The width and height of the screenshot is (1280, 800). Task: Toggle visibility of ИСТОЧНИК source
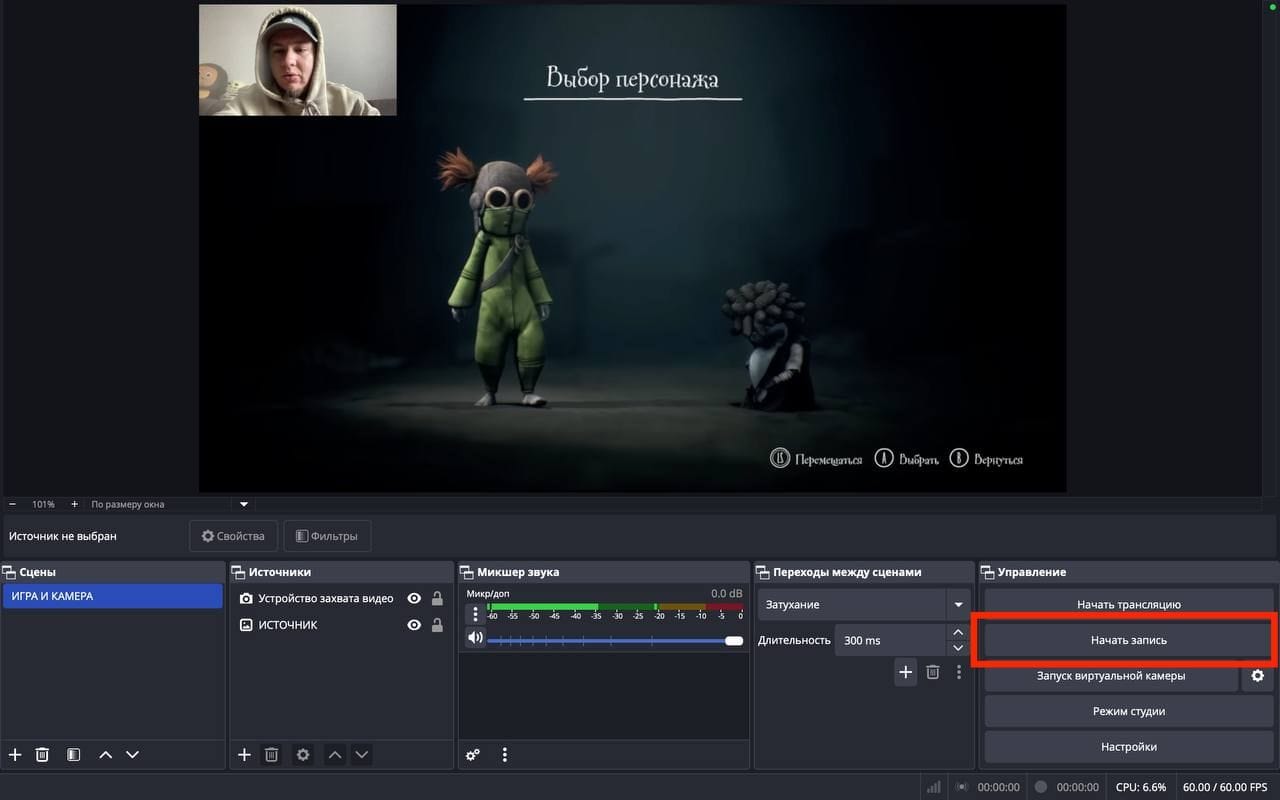[x=413, y=624]
